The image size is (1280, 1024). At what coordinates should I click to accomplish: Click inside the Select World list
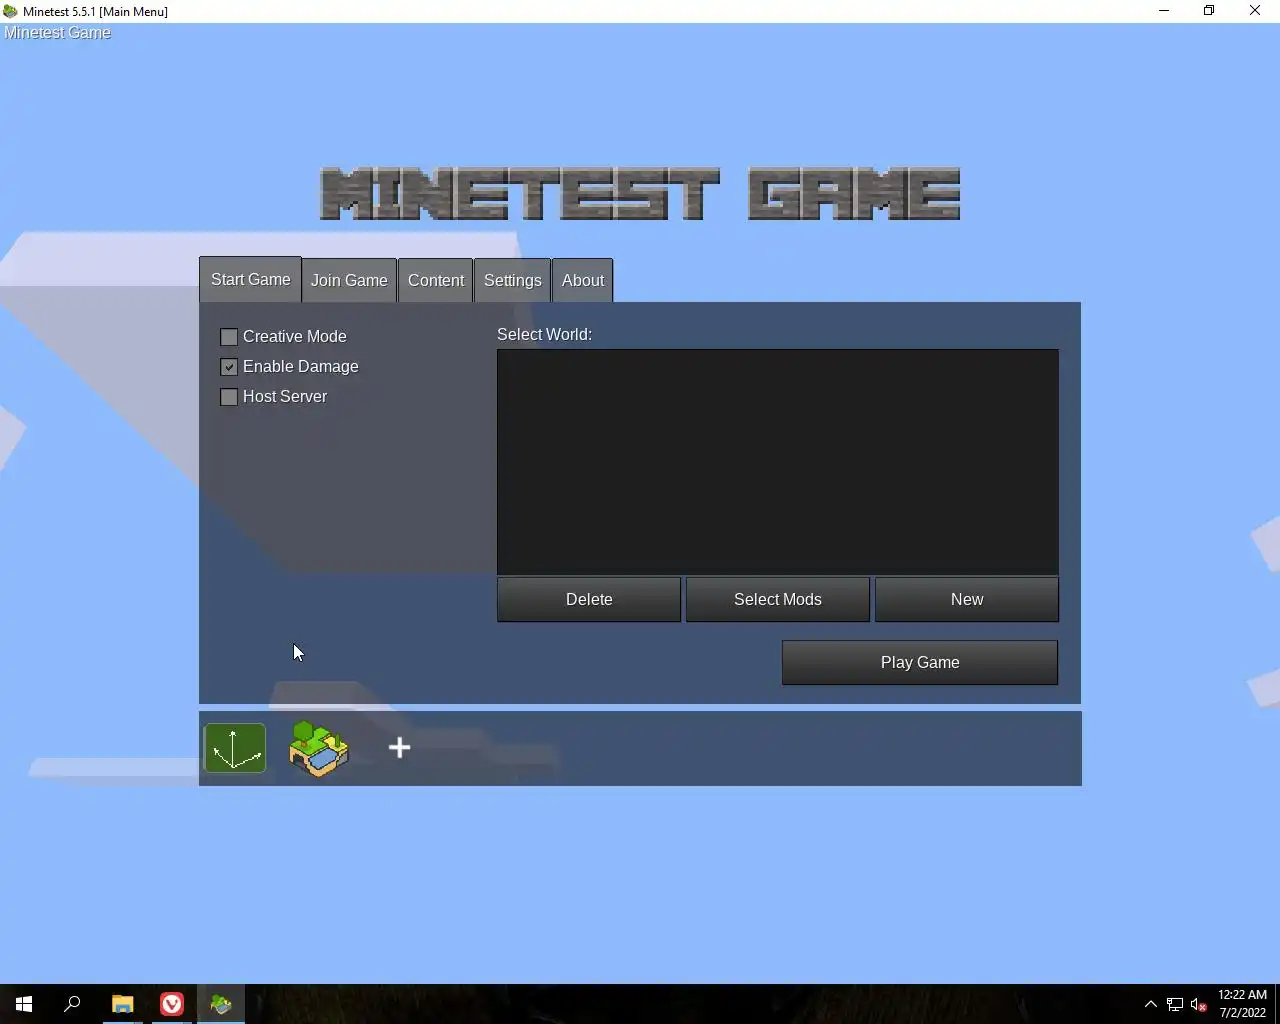[778, 462]
